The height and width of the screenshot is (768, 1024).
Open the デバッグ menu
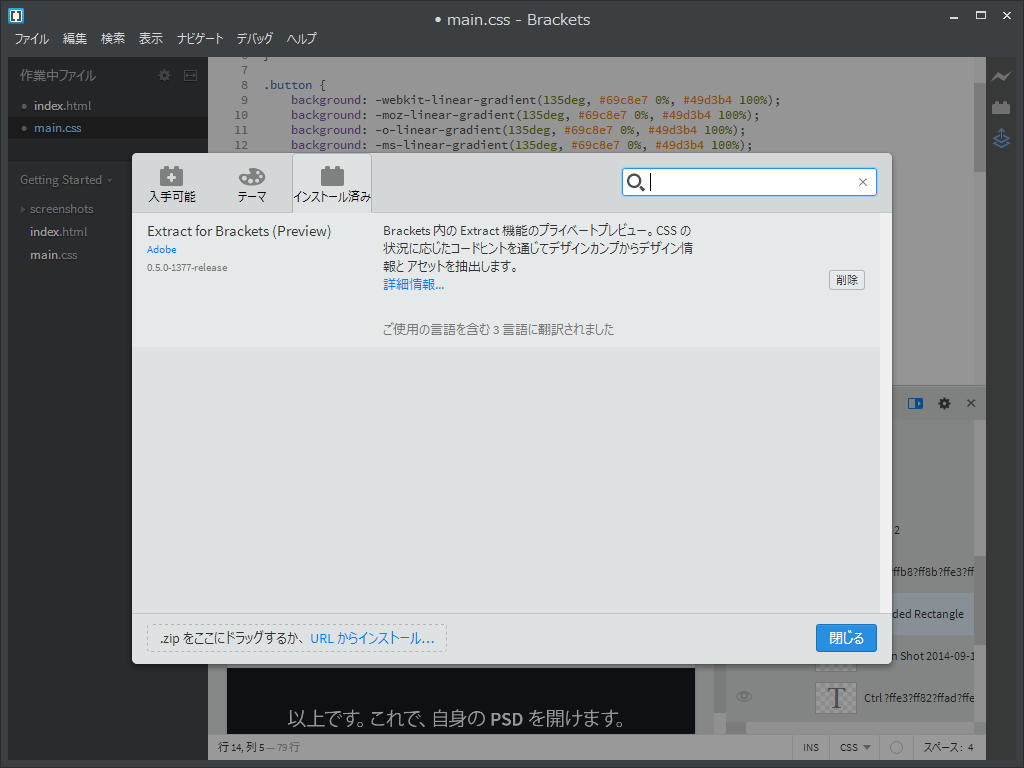[x=254, y=39]
